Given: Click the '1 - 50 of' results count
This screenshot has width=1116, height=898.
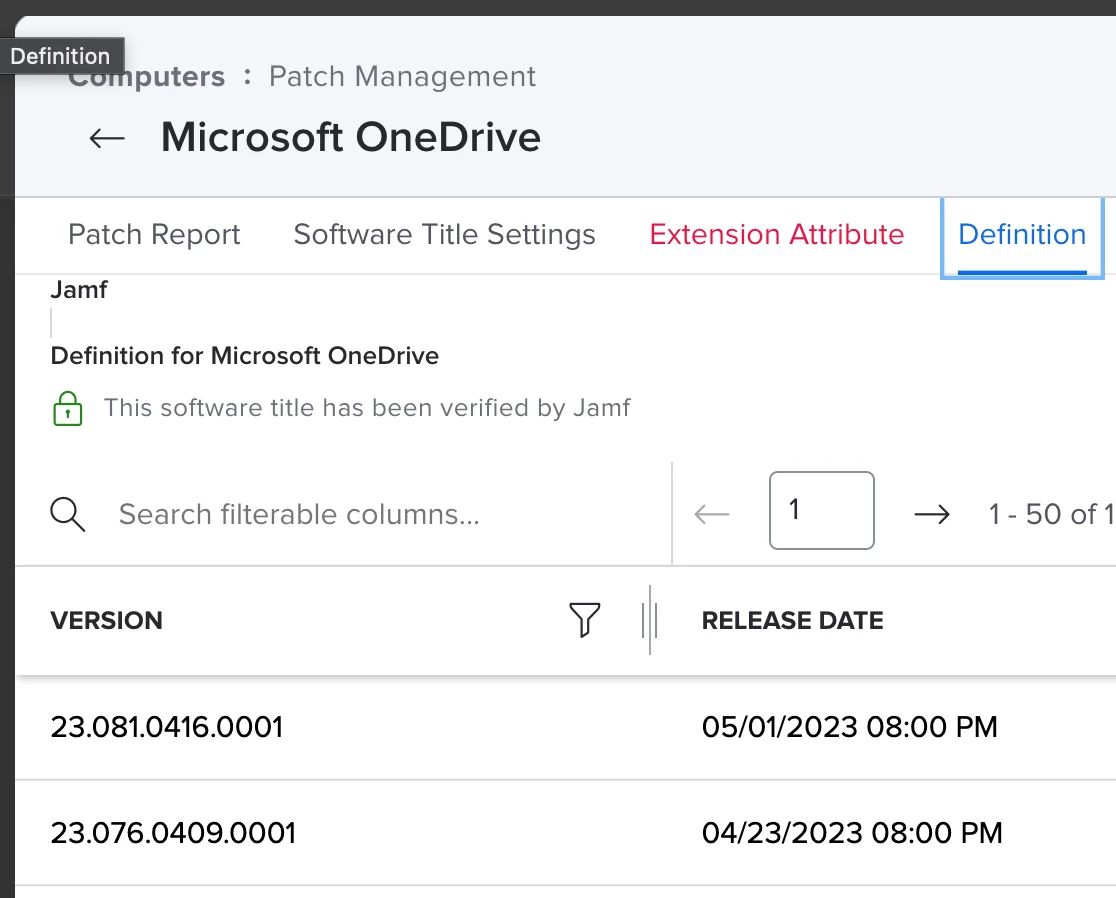Looking at the screenshot, I should point(1051,514).
